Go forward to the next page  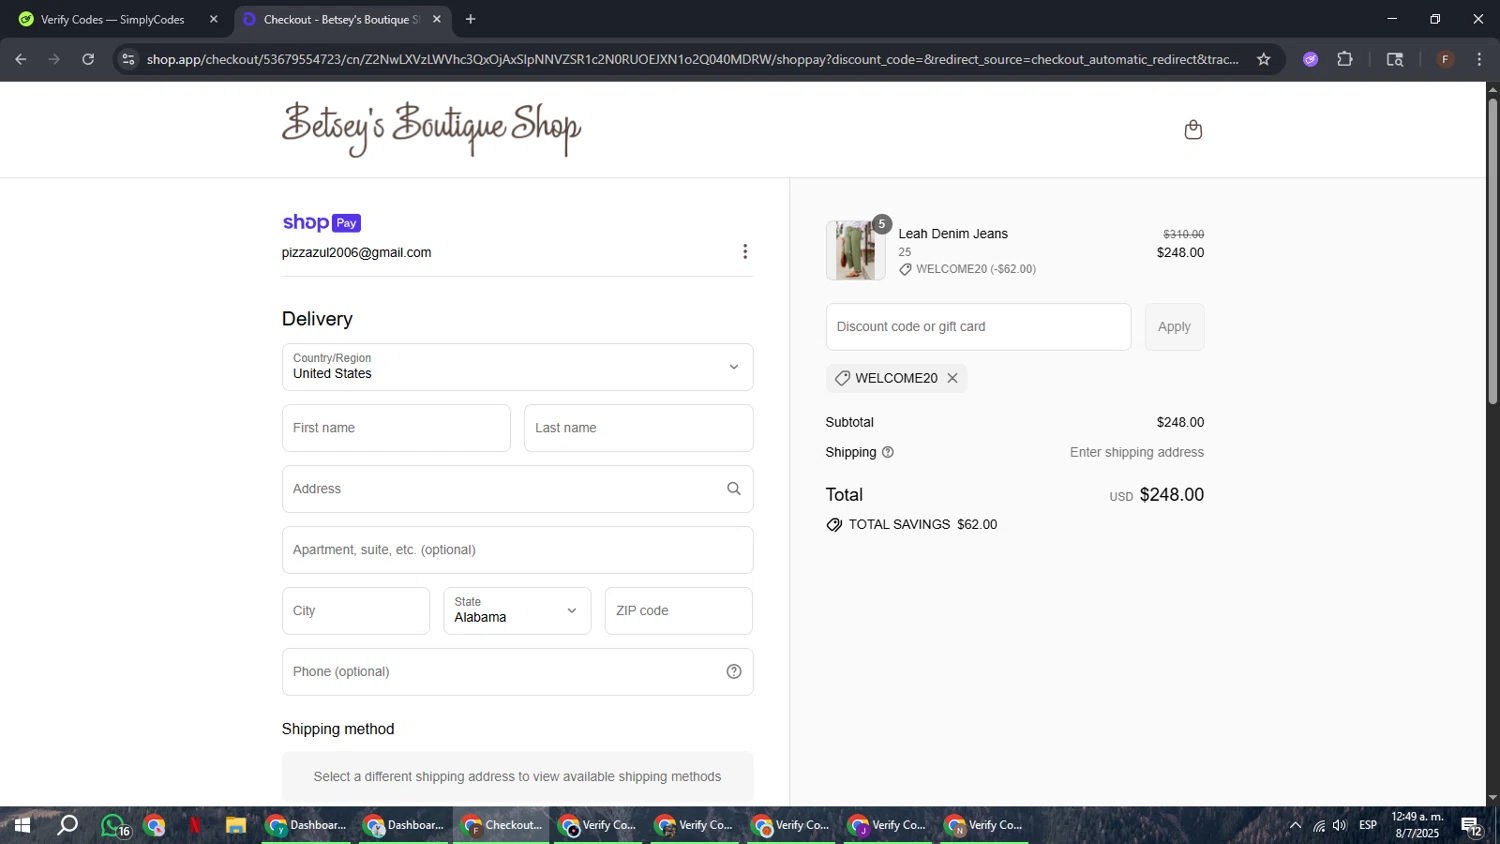tap(54, 59)
